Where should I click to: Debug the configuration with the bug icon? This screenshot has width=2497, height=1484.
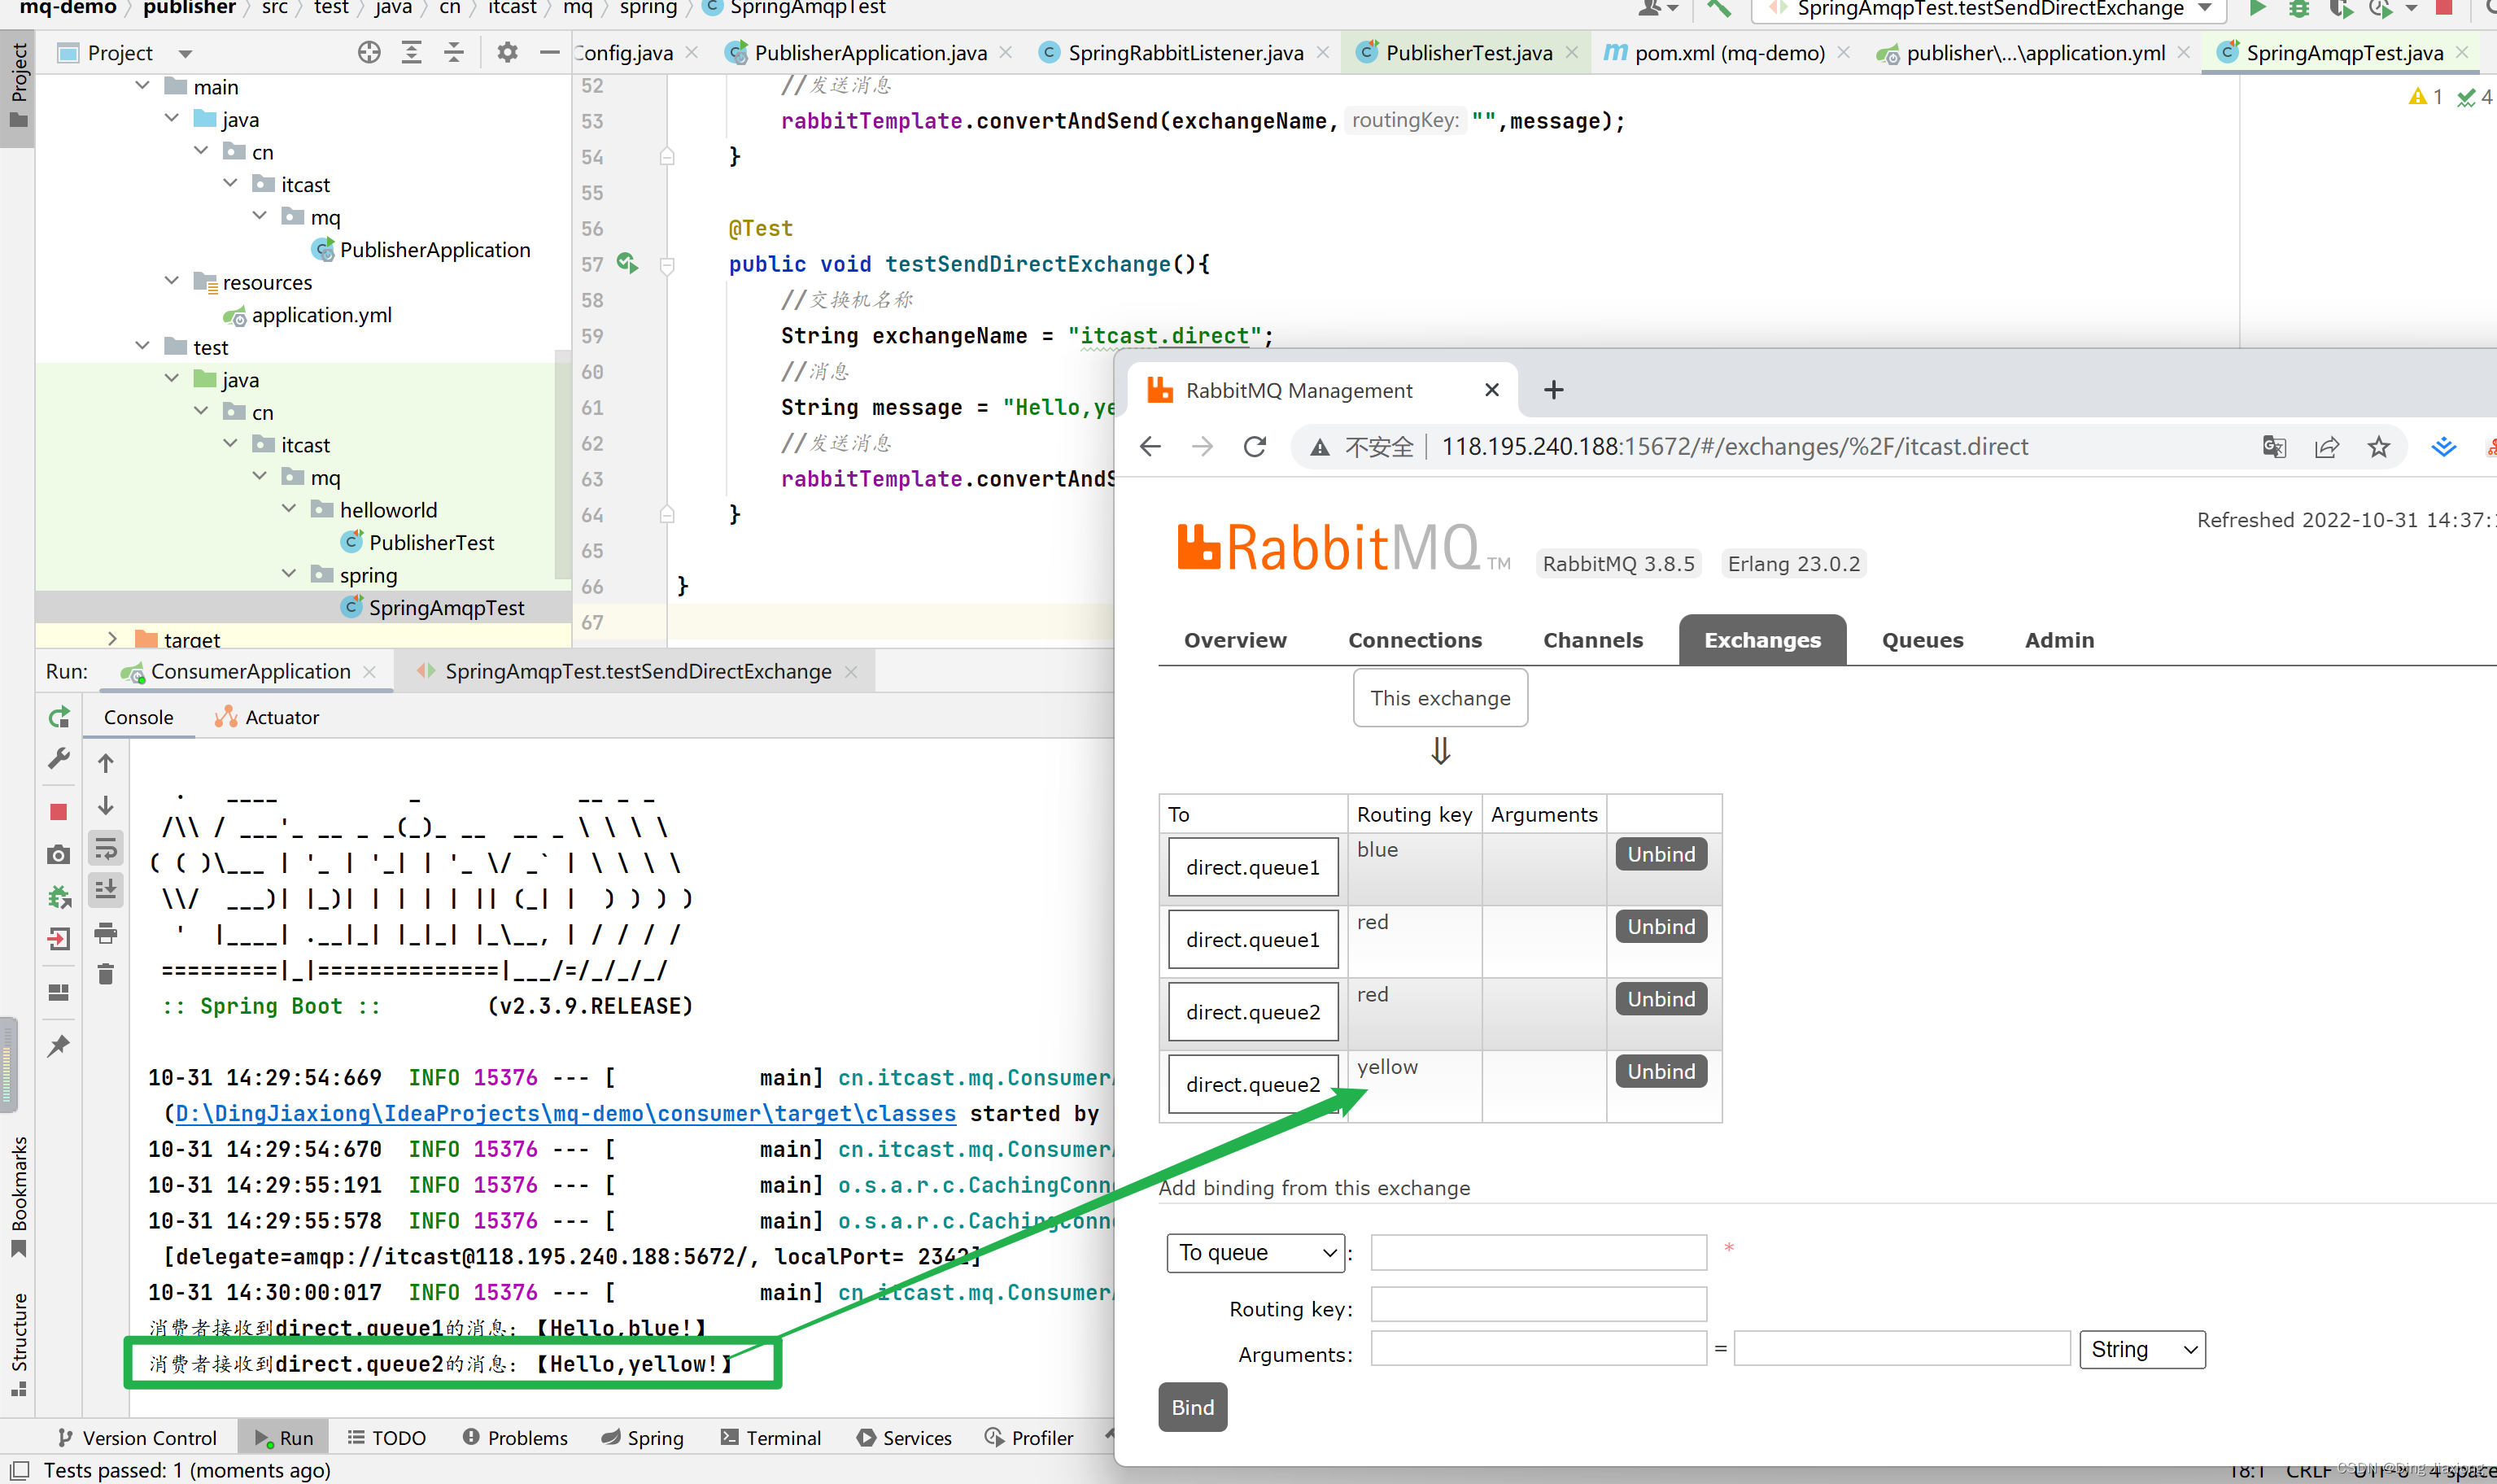(x=2299, y=9)
